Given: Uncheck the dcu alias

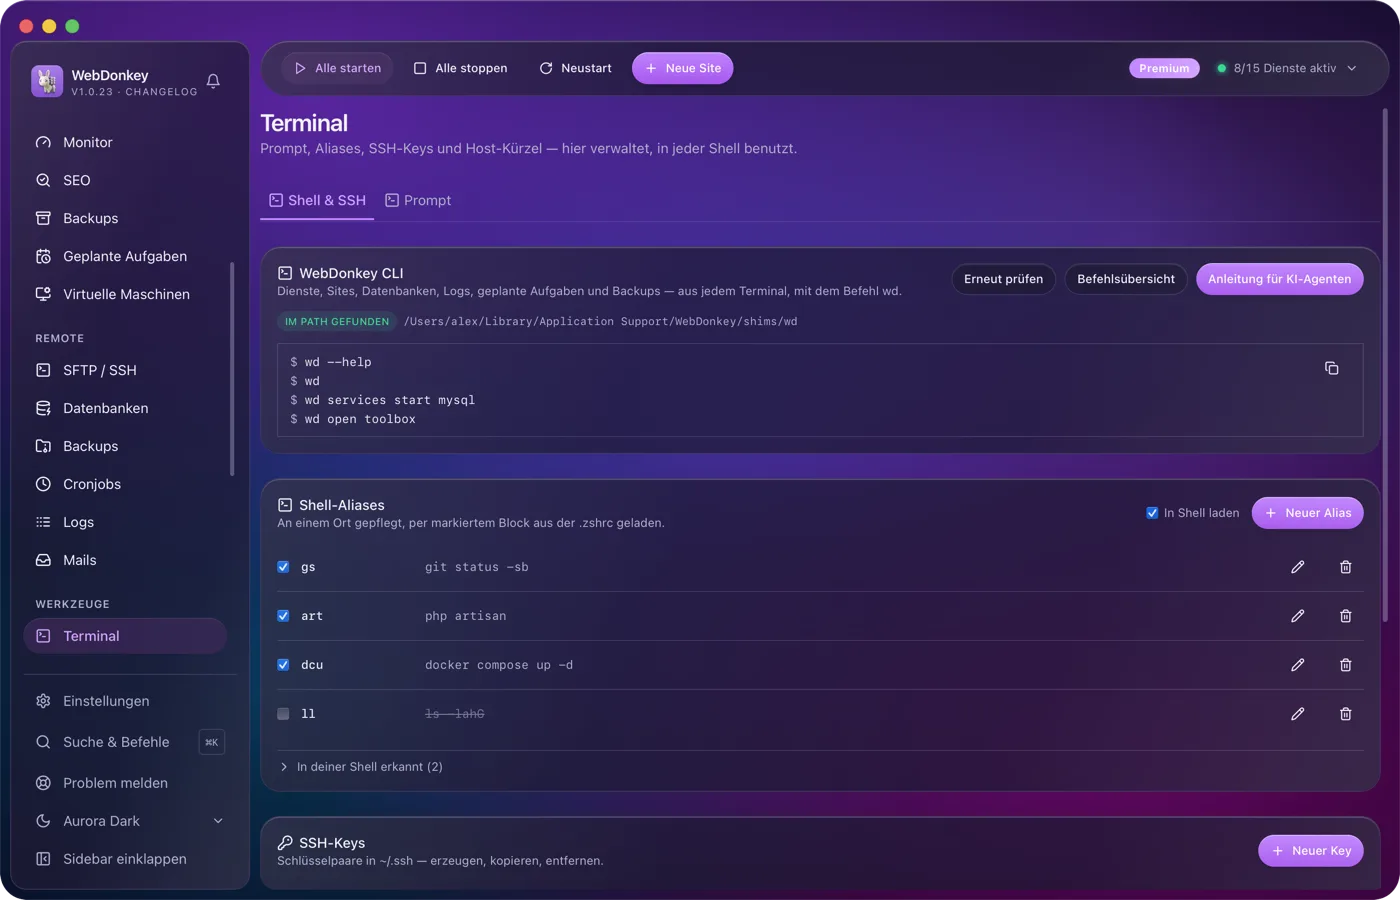Looking at the screenshot, I should (x=283, y=665).
